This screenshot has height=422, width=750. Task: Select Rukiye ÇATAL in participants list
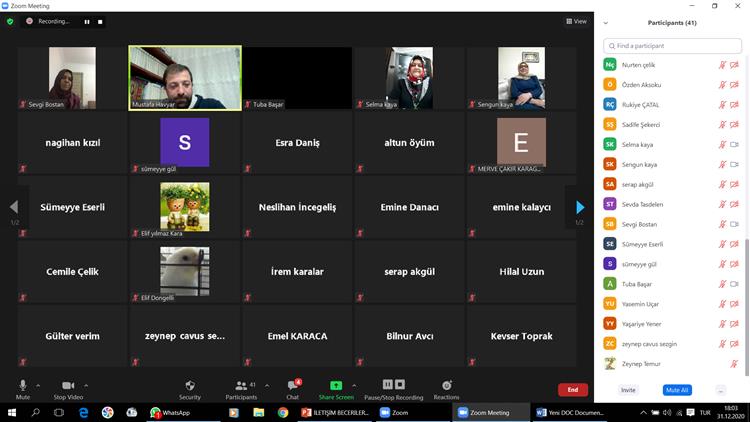[672, 105]
